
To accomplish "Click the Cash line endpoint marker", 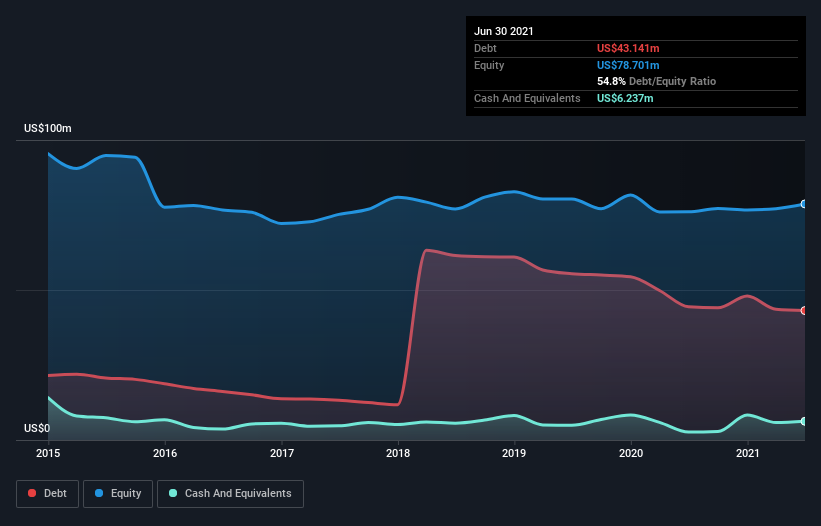I will [x=803, y=421].
